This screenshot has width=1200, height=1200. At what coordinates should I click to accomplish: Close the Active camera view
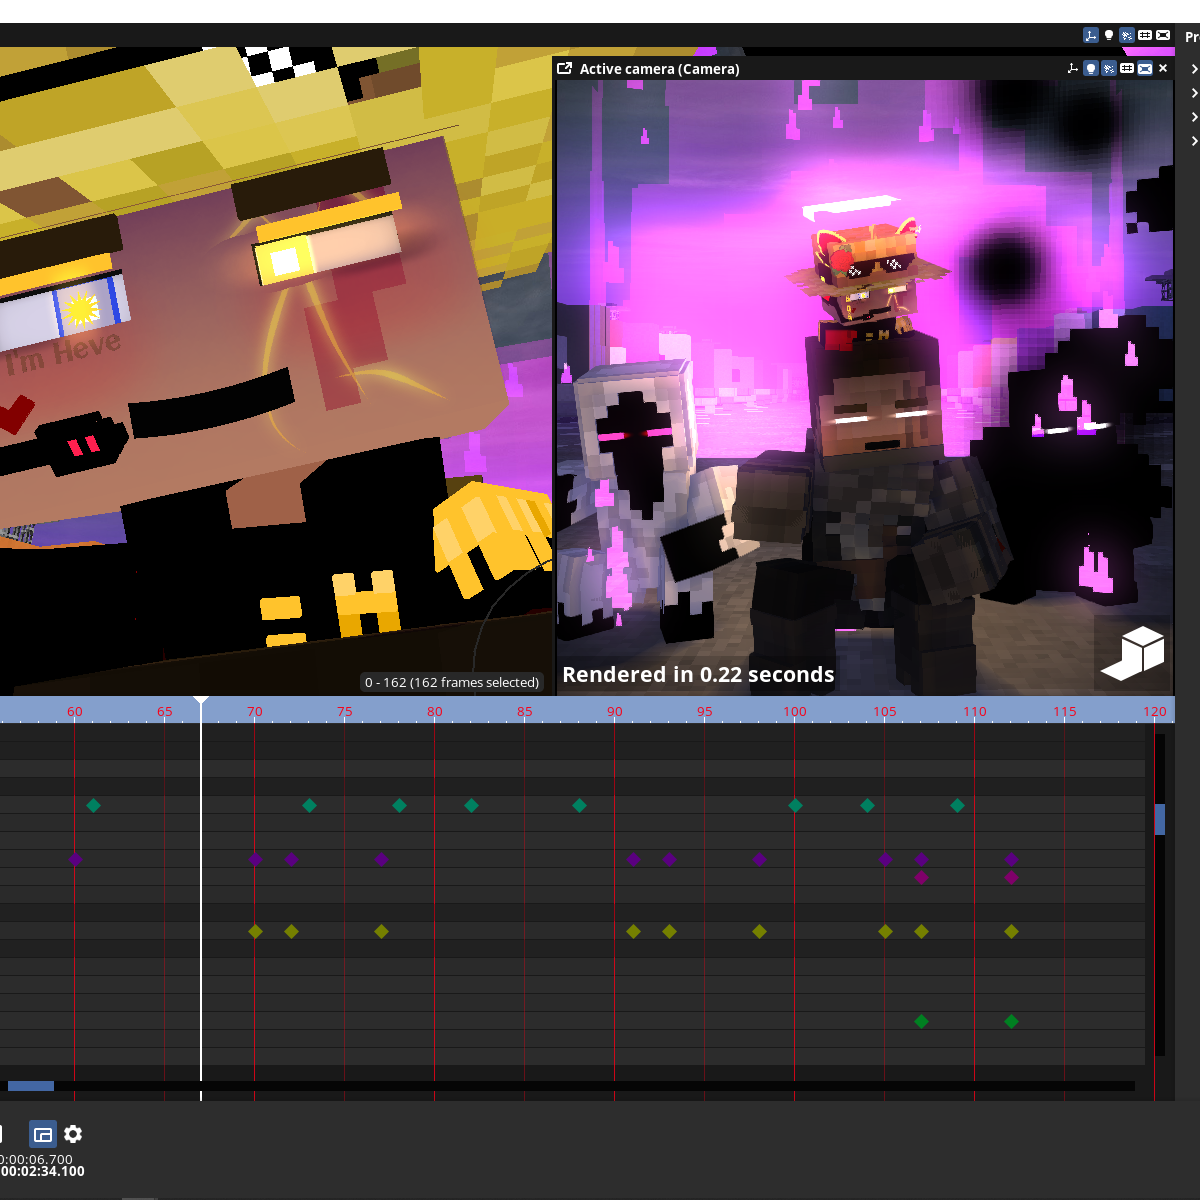[1163, 69]
